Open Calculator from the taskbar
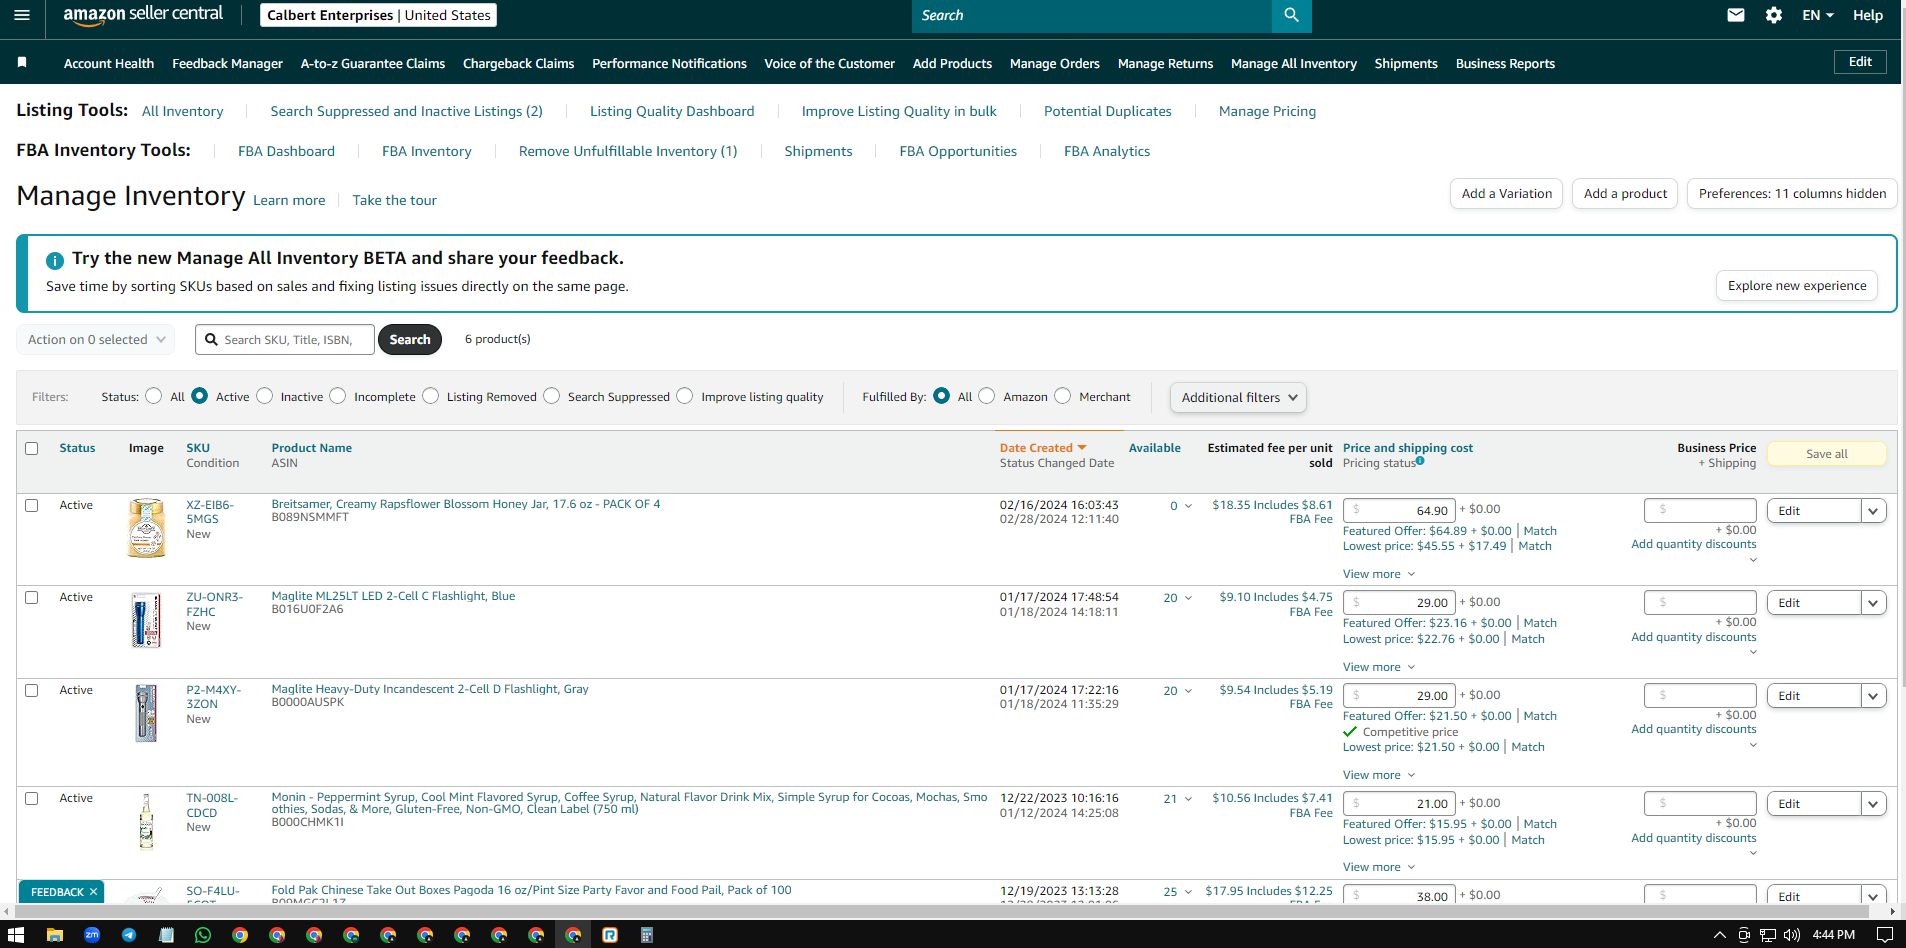The image size is (1906, 948). click(647, 935)
